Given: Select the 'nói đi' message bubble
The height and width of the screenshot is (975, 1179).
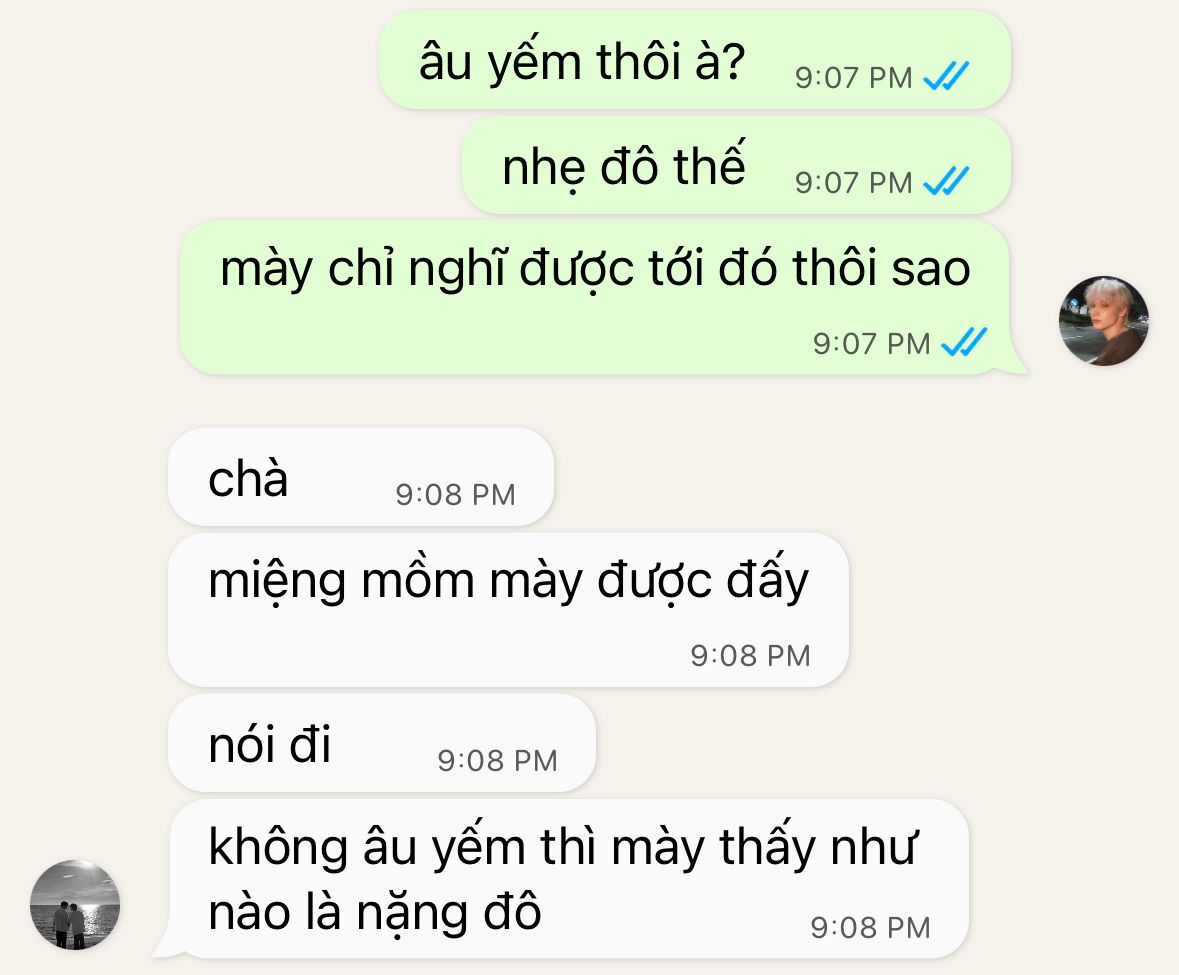Looking at the screenshot, I should pyautogui.click(x=382, y=743).
